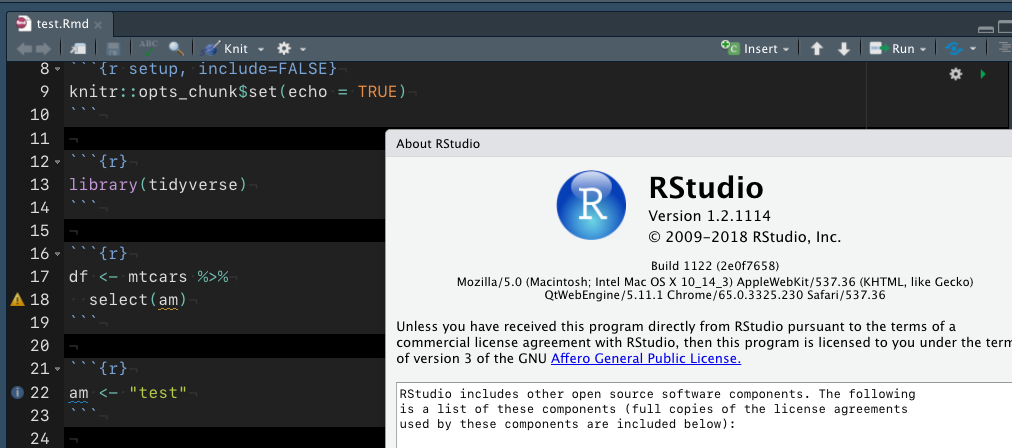Viewport: 1012px width, 448px height.
Task: Collapse the chunk at line 16
Action: click(x=58, y=254)
